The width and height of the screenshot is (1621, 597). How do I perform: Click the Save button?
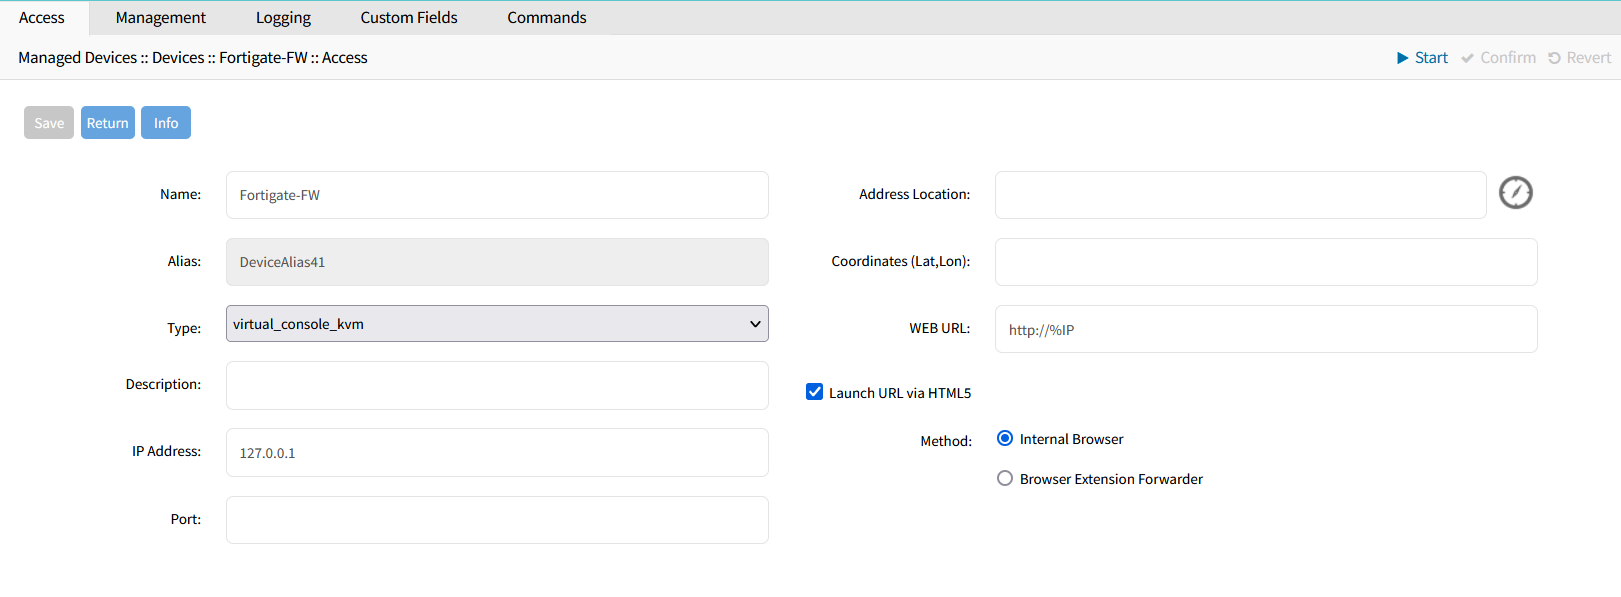tap(49, 123)
